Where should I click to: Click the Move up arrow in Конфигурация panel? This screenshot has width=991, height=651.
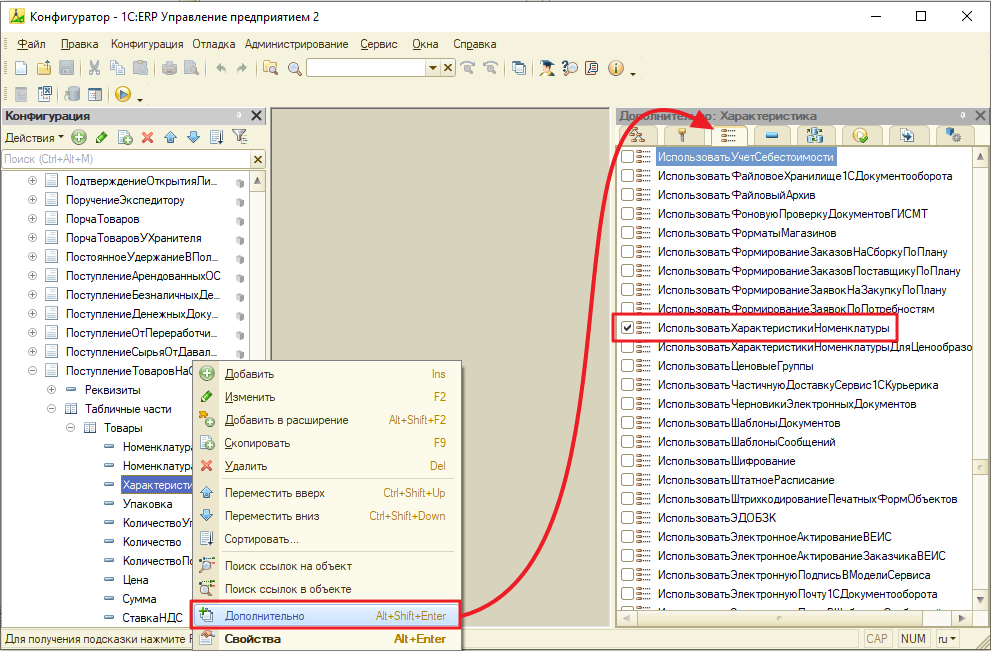point(171,137)
